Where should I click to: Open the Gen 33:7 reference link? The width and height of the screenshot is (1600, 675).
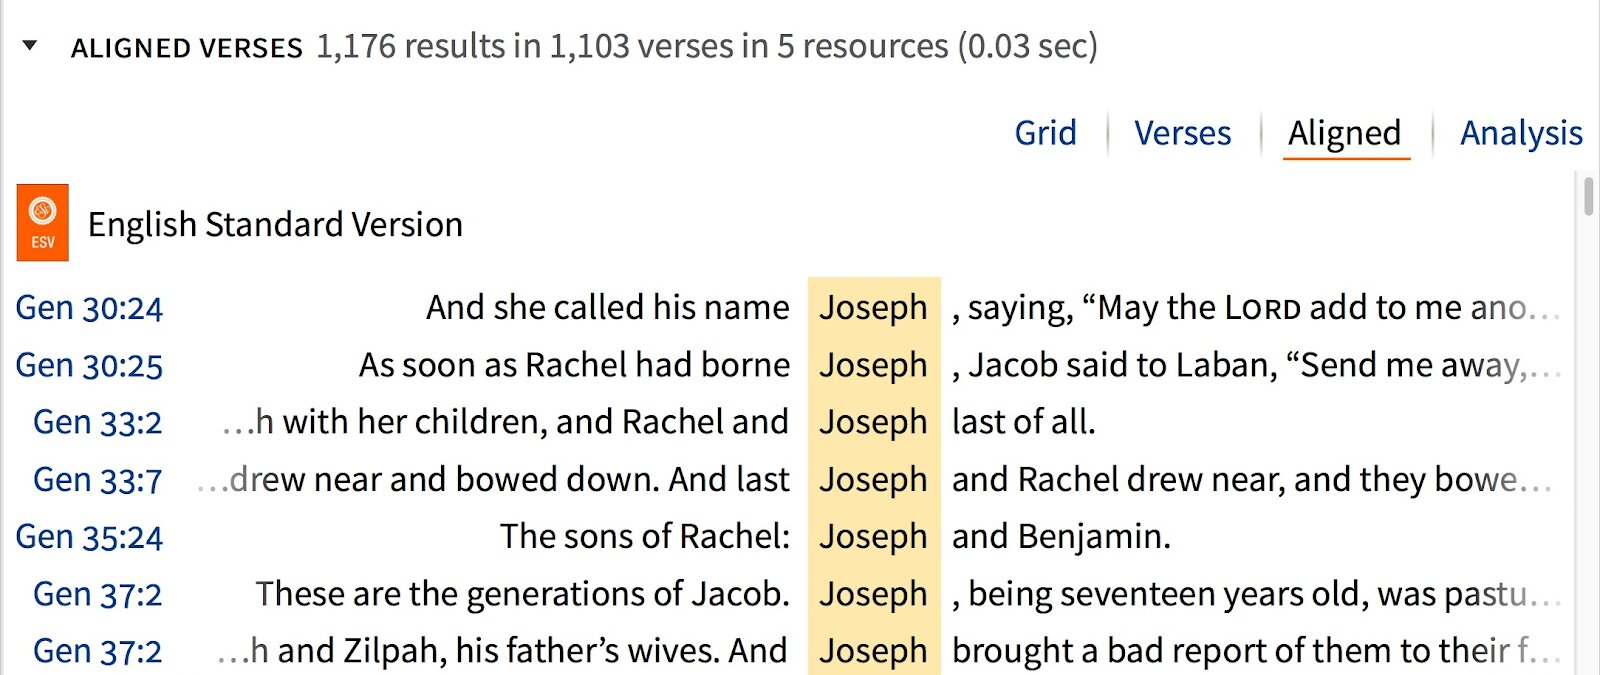98,480
